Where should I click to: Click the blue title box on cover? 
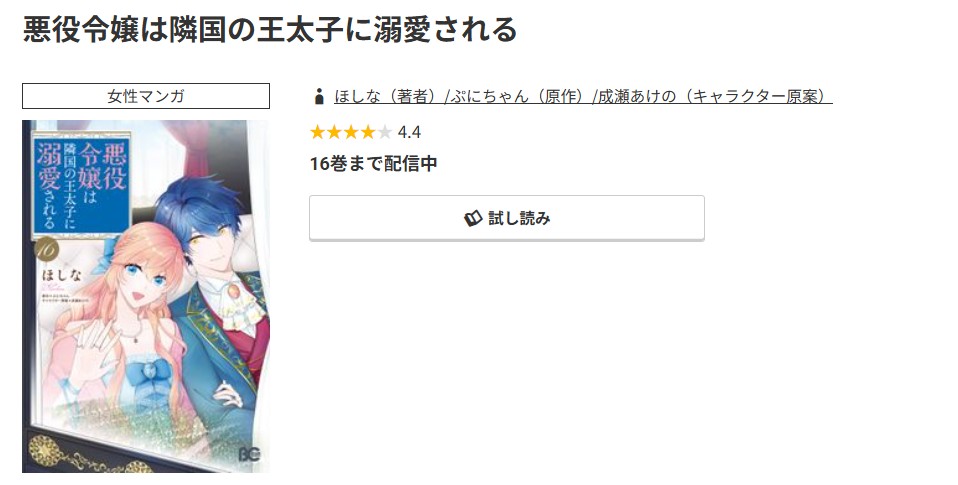coord(82,183)
